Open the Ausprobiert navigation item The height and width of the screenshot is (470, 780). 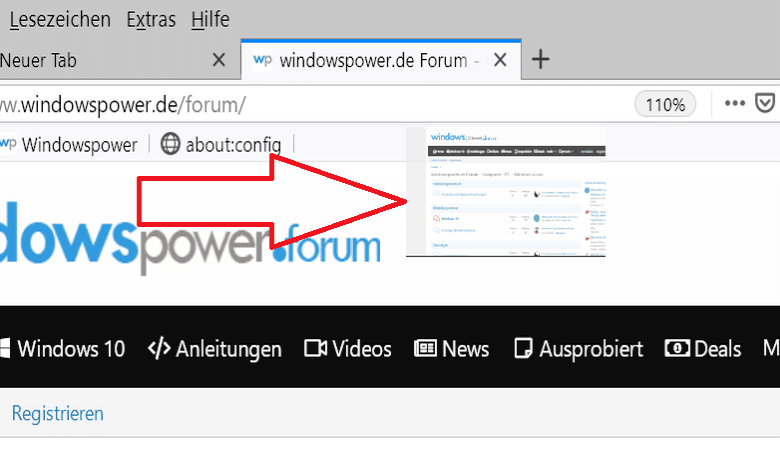coord(579,349)
